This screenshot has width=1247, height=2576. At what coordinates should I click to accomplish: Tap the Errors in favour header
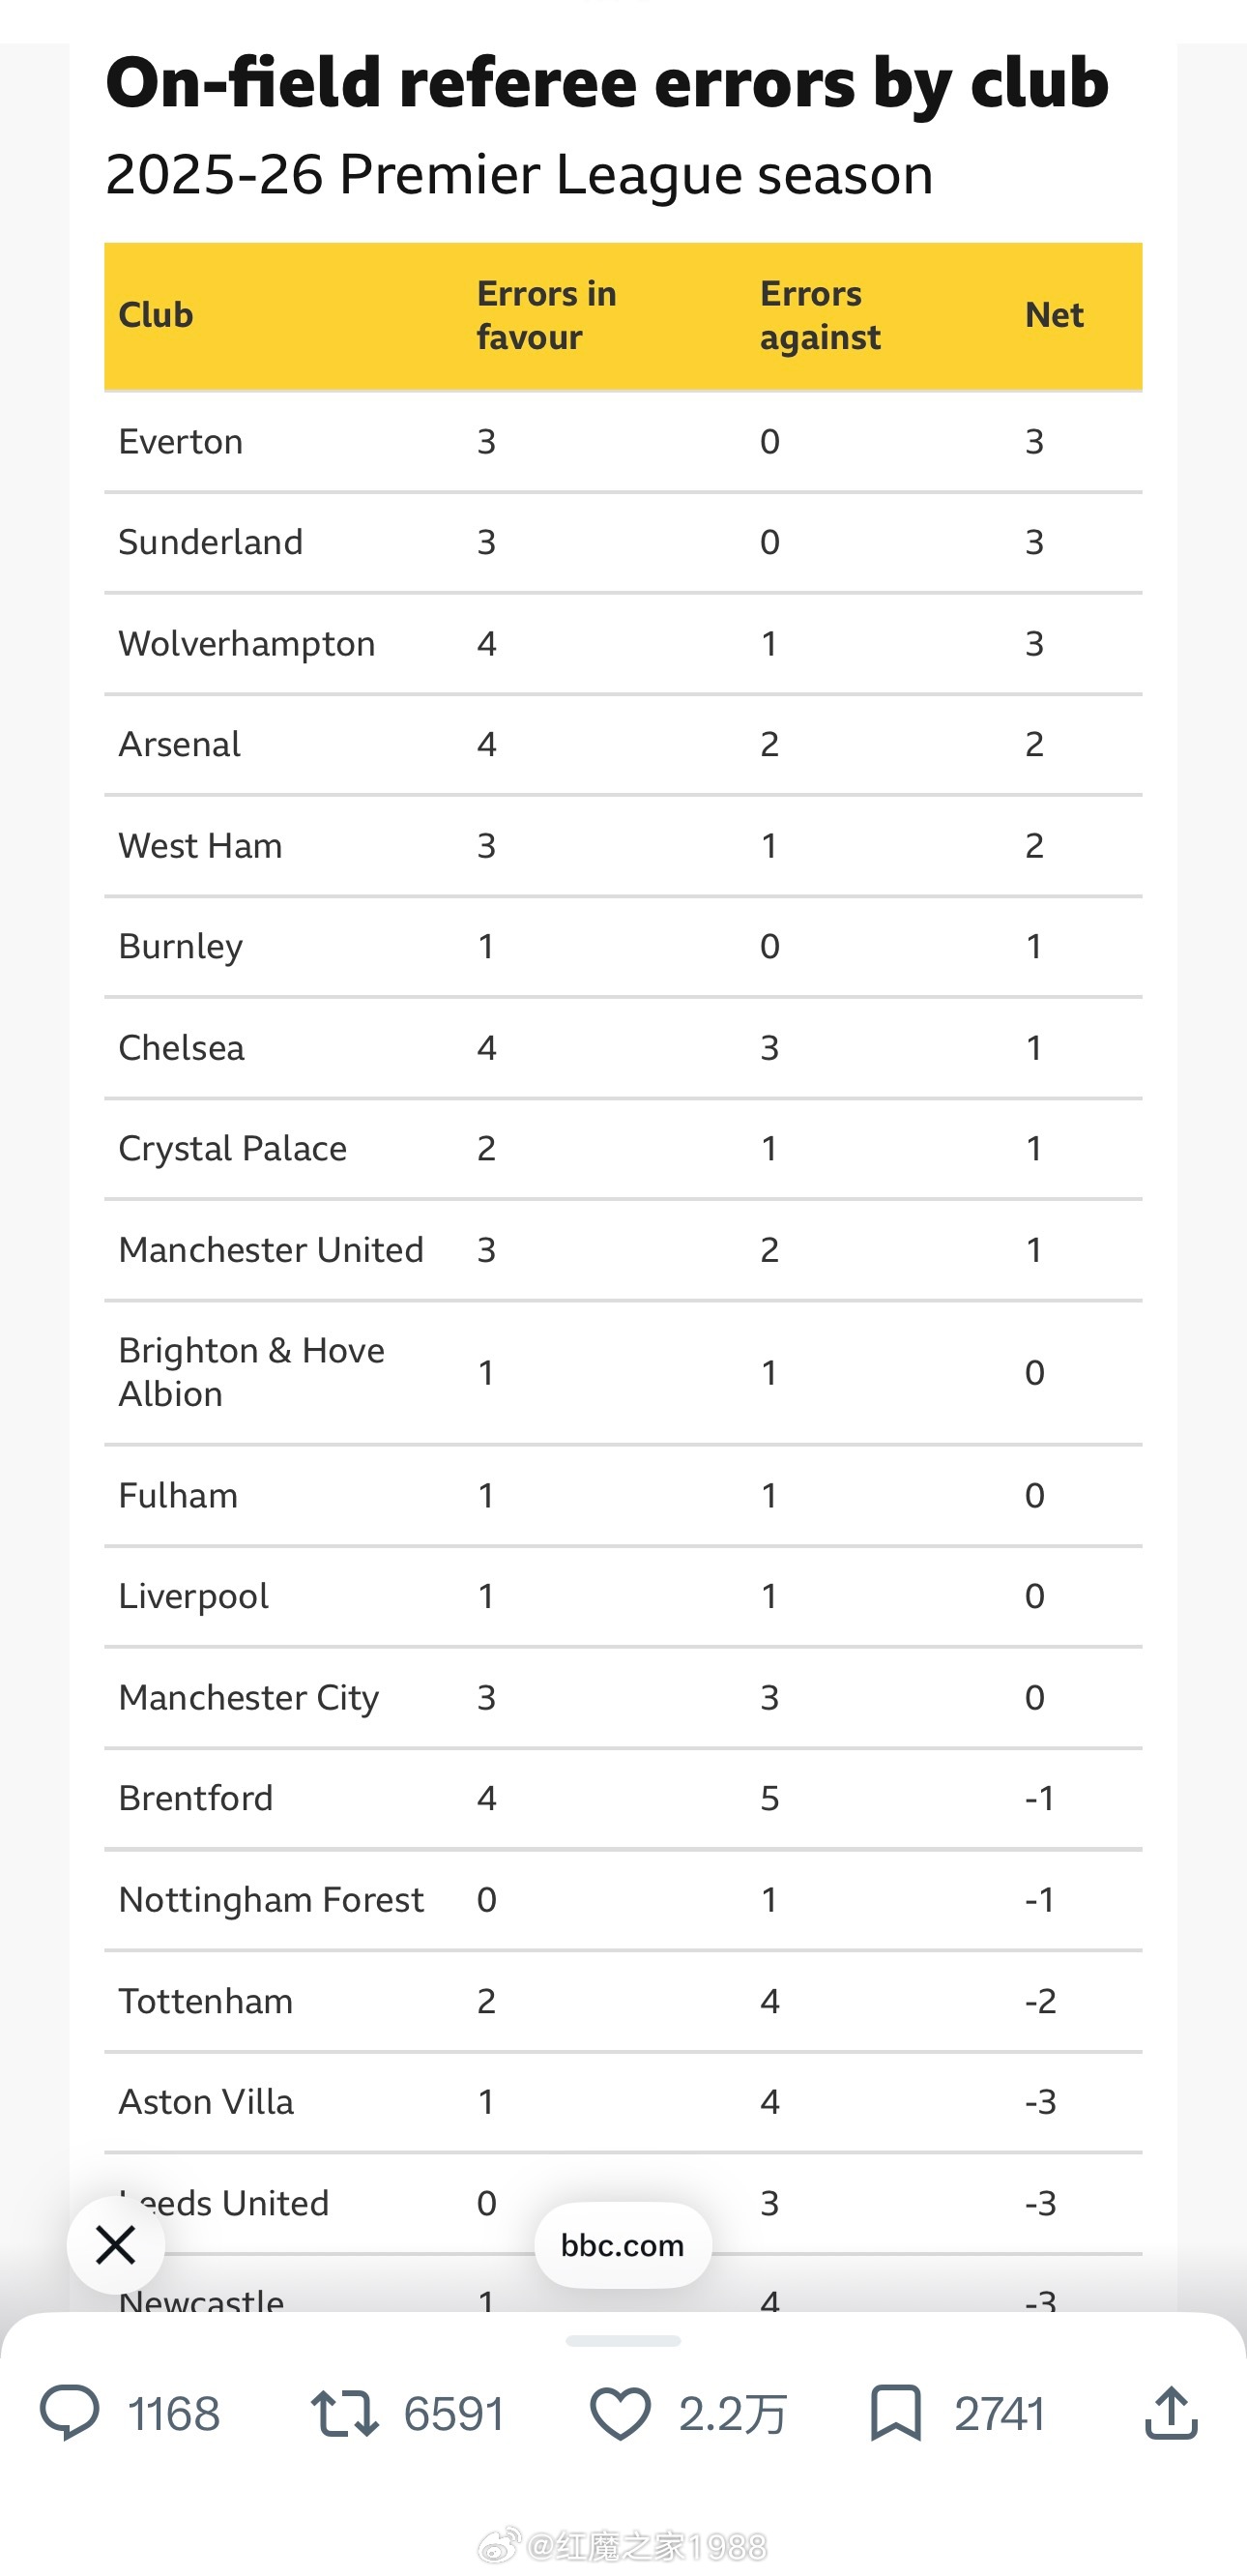tap(547, 315)
